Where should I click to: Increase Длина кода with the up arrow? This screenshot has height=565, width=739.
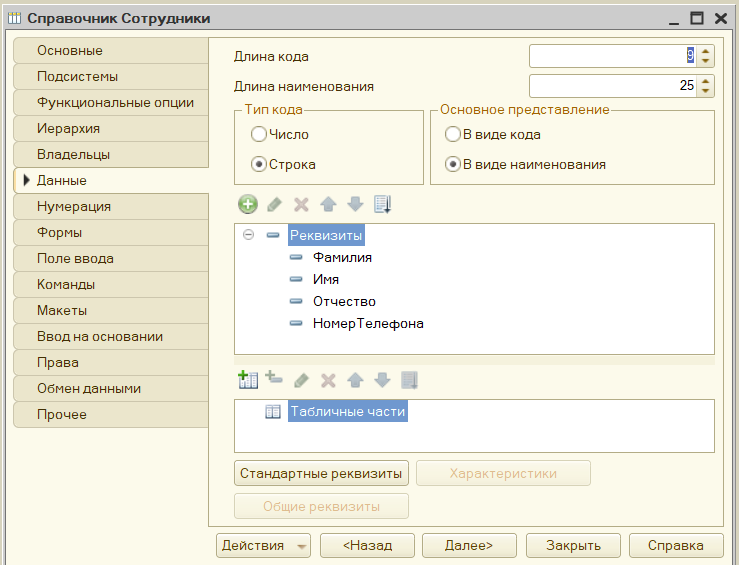coord(706,51)
